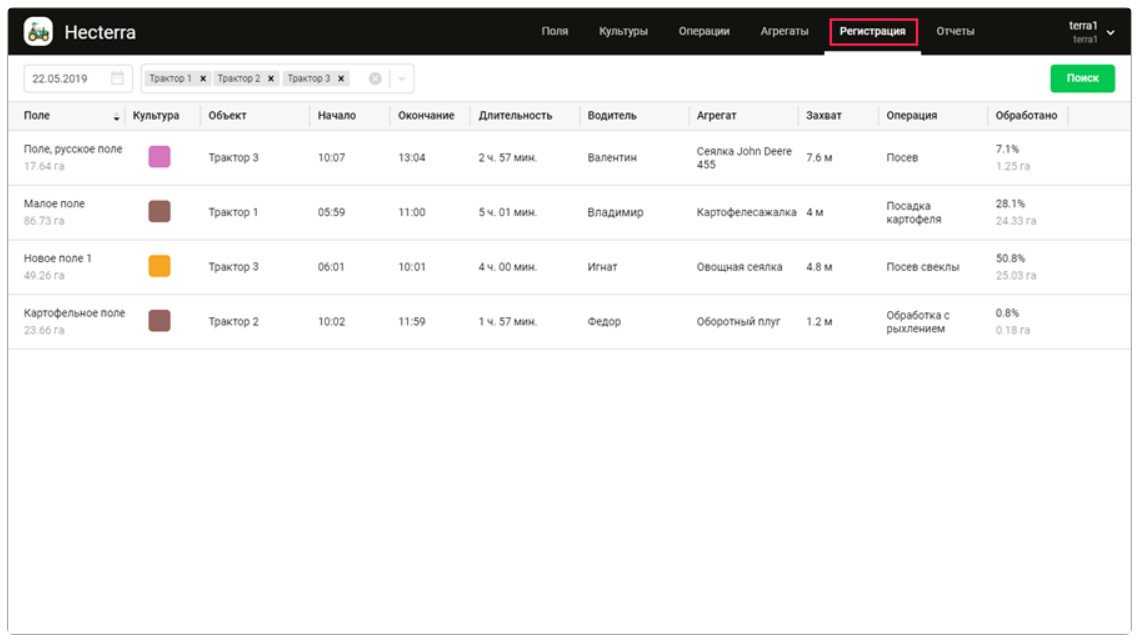1139x641 pixels.
Task: Select the Отчеты tab
Action: point(955,31)
